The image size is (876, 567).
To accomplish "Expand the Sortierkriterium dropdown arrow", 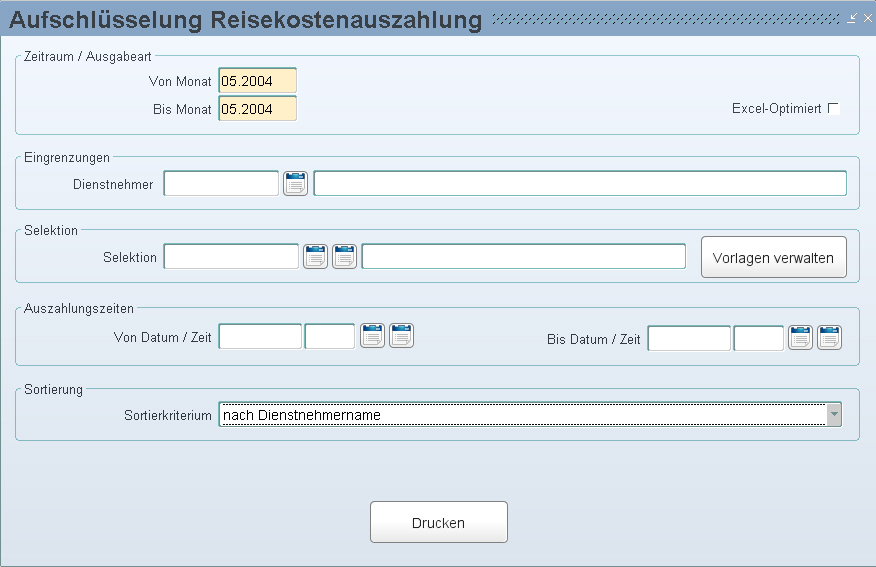I will click(x=833, y=415).
